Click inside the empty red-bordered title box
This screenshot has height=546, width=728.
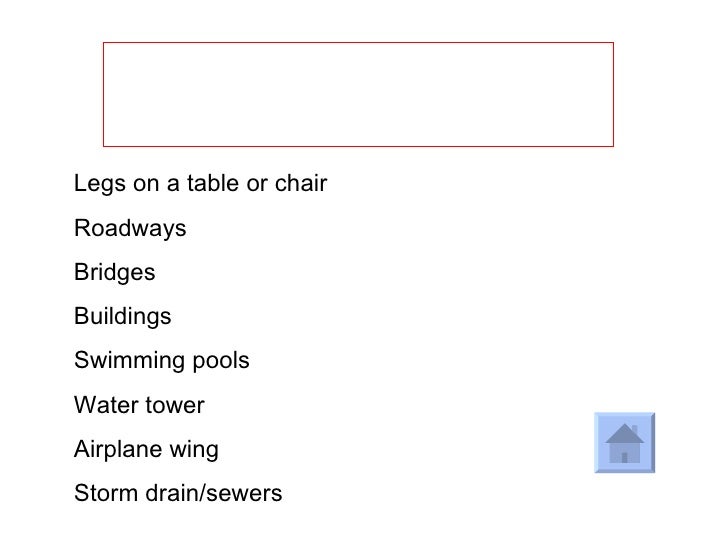click(x=358, y=95)
